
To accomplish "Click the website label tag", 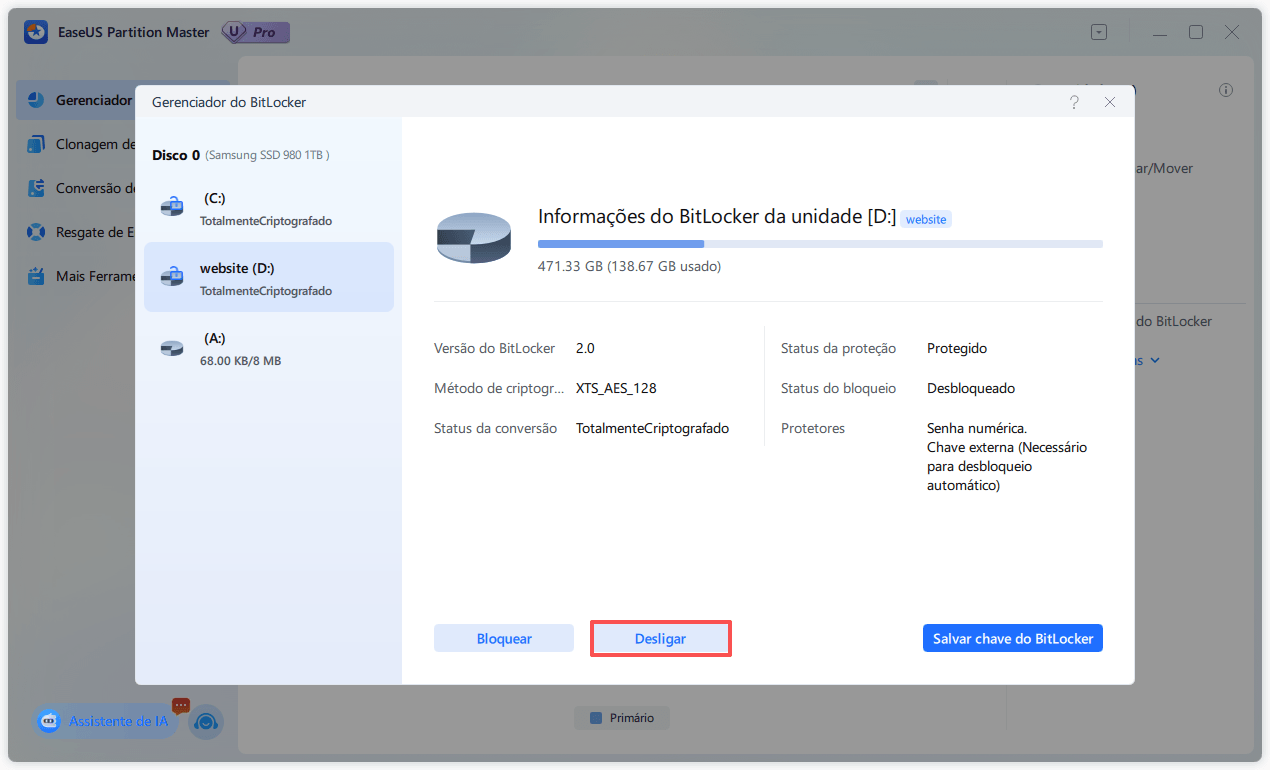I will [x=926, y=219].
